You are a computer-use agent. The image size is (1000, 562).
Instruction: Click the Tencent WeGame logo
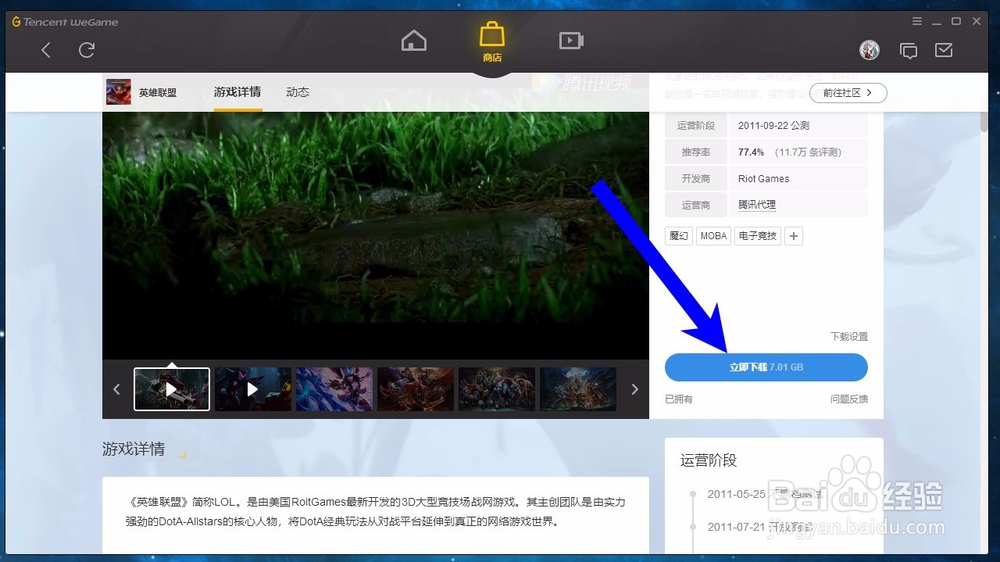(x=65, y=22)
